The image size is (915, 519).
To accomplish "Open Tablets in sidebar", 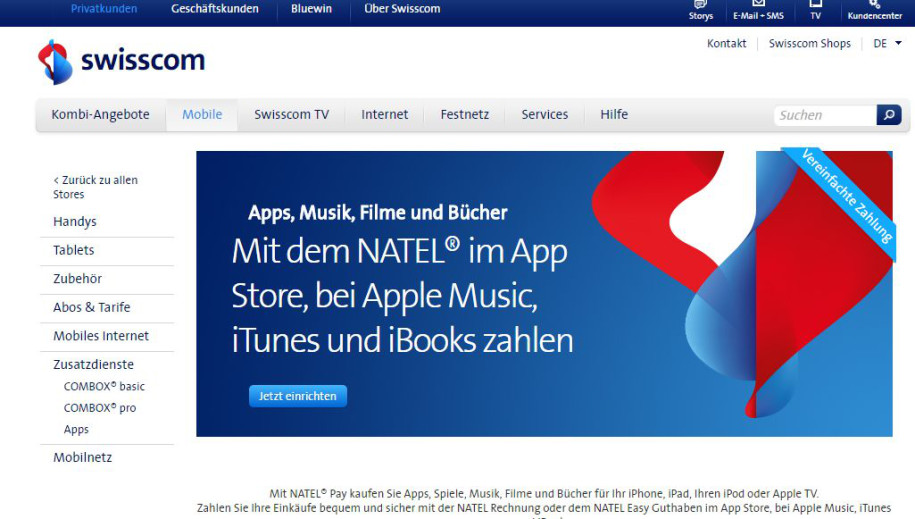I will (74, 250).
